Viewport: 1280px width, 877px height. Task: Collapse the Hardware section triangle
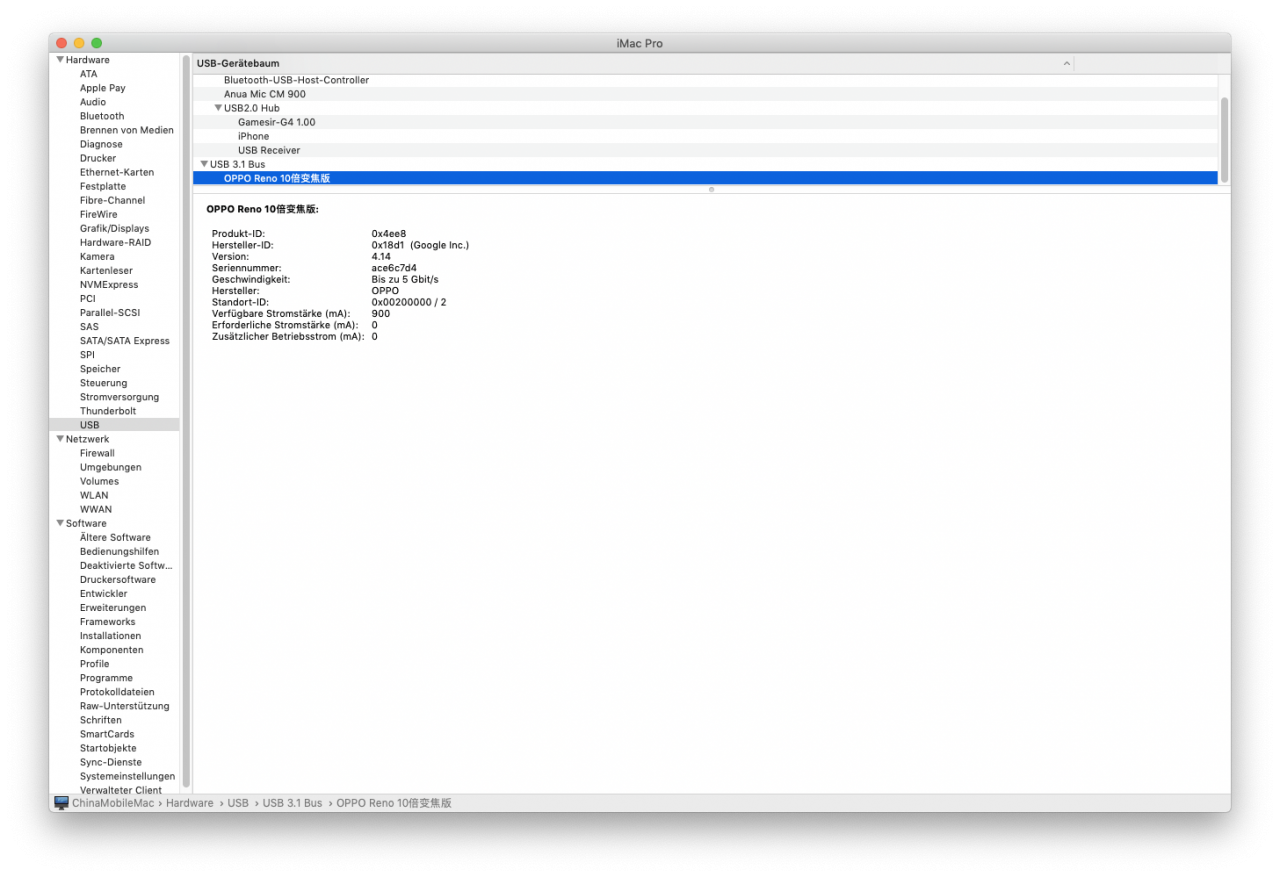pyautogui.click(x=60, y=60)
